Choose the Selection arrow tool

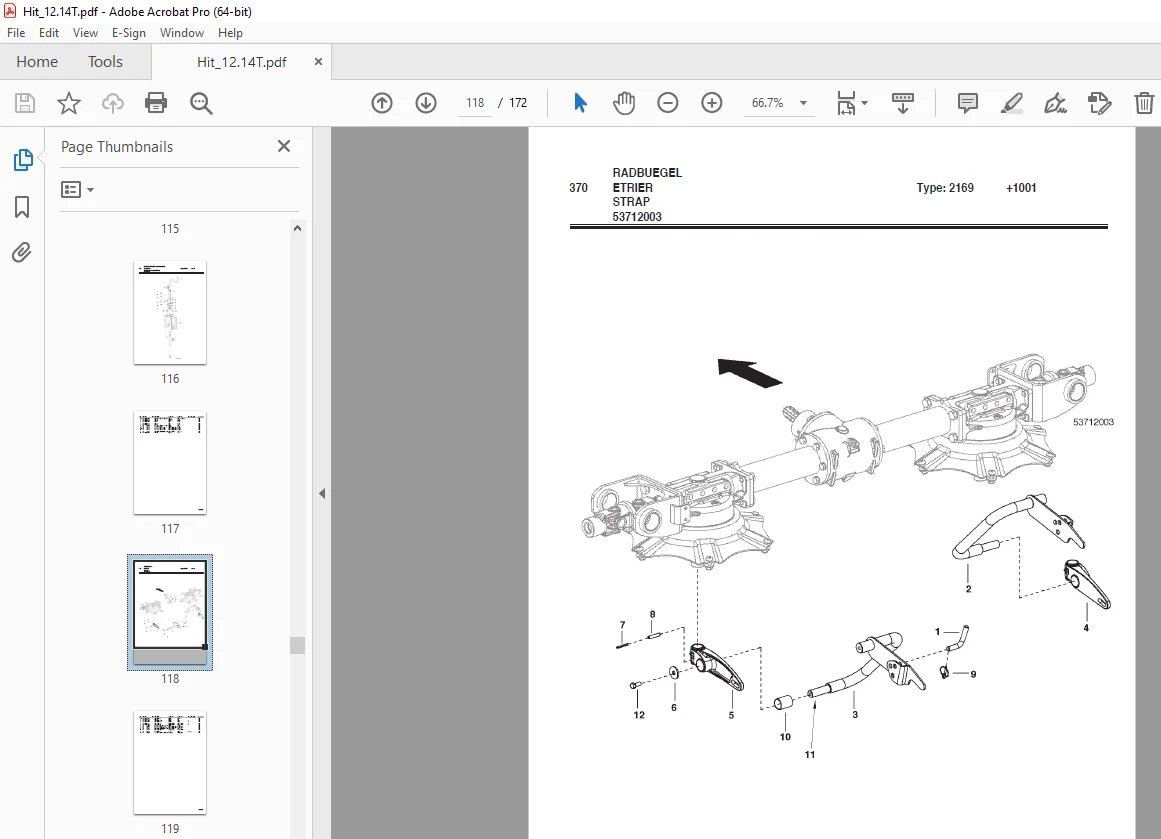pos(580,103)
